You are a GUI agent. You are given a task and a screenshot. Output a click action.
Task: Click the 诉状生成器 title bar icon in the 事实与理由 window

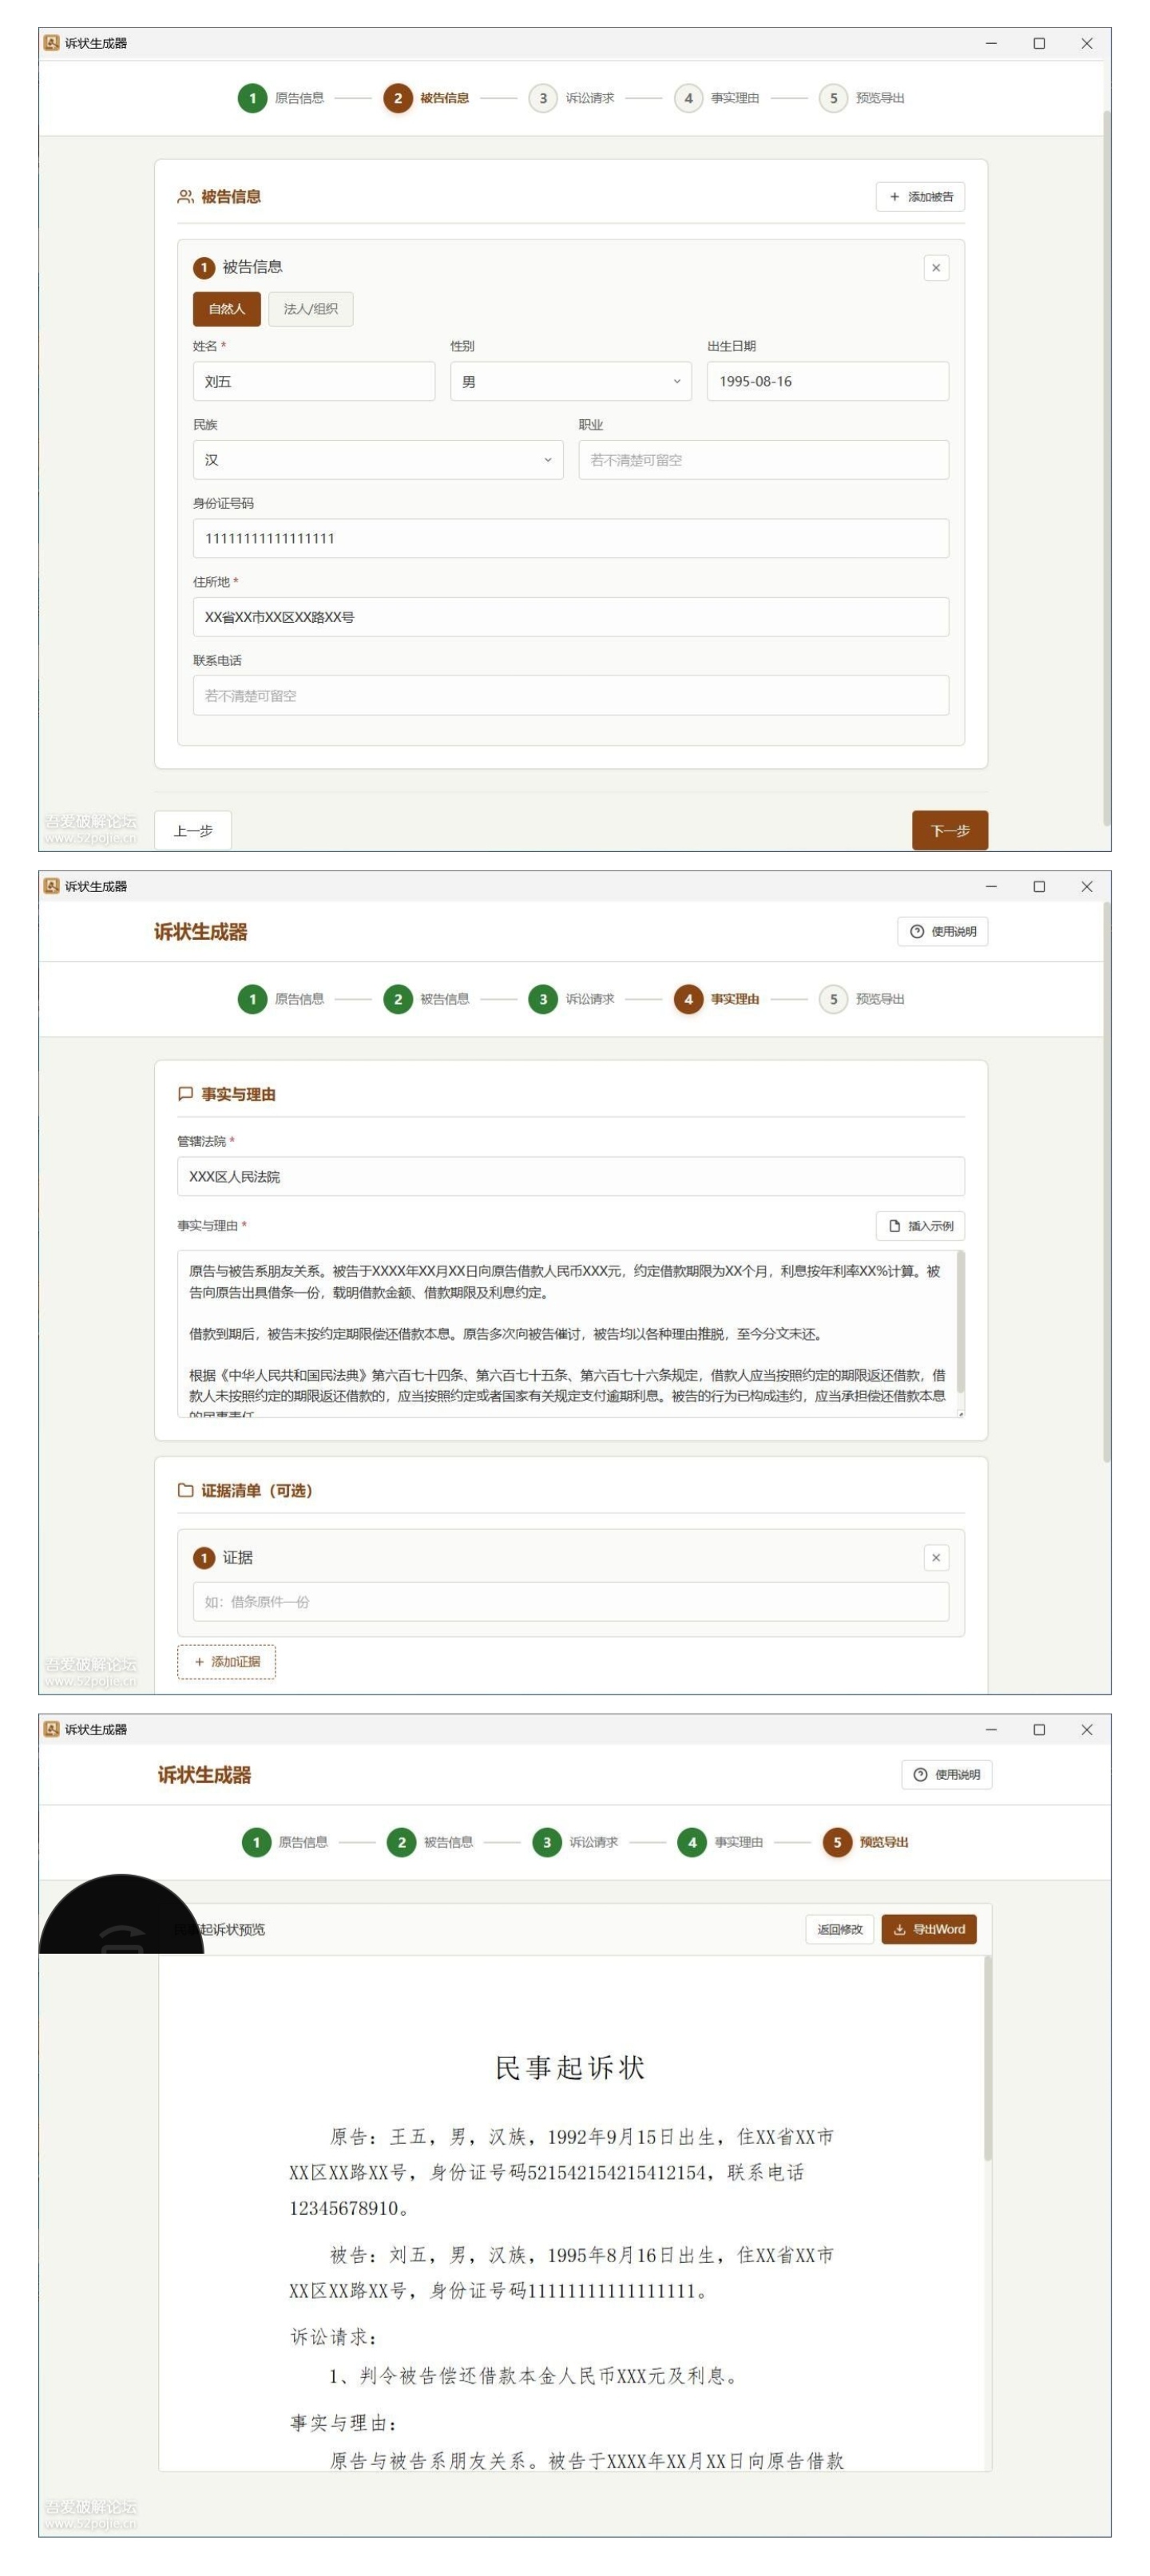(51, 886)
